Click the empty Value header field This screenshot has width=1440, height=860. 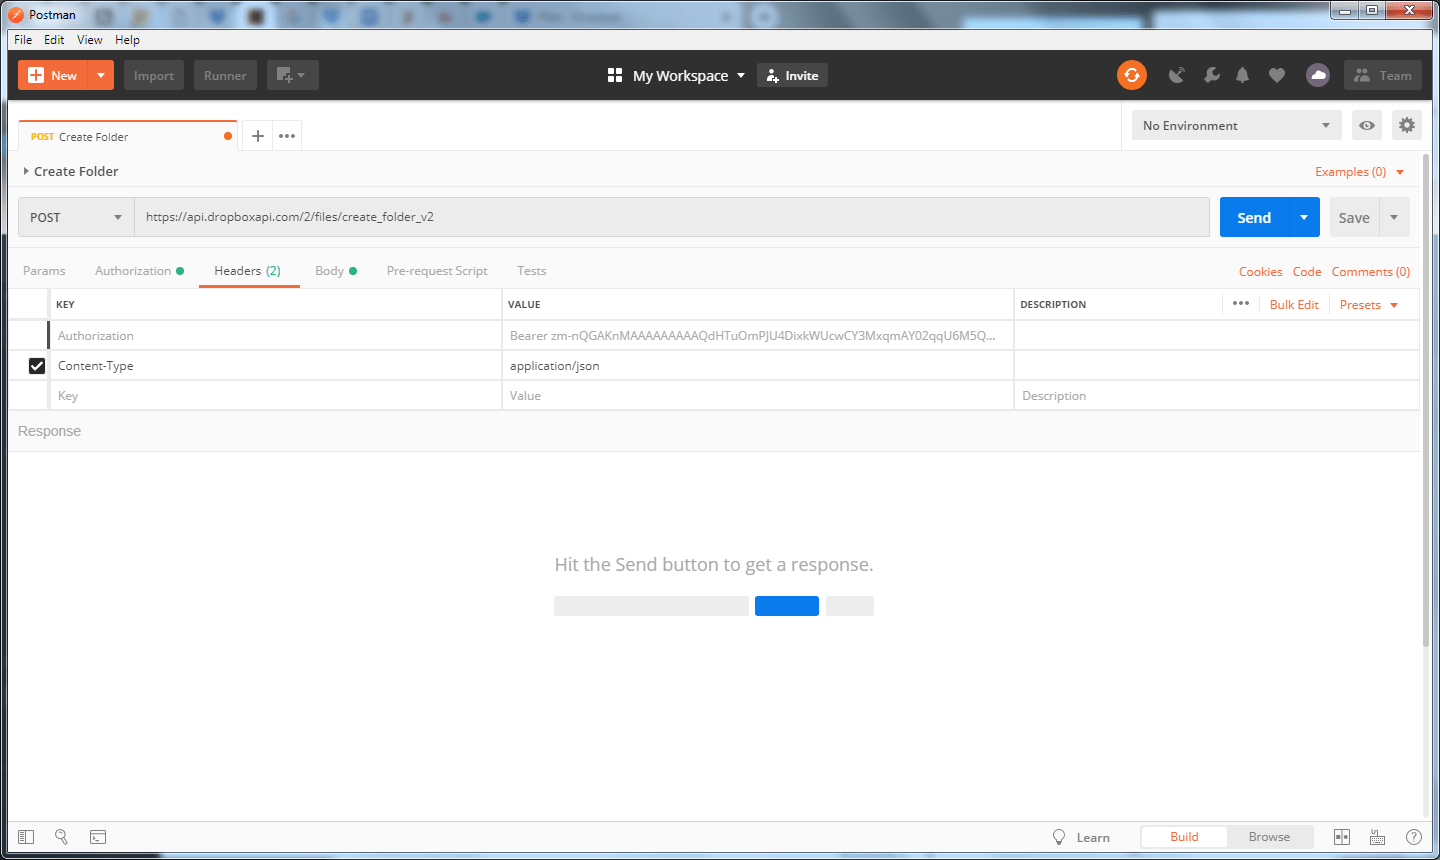coord(758,396)
